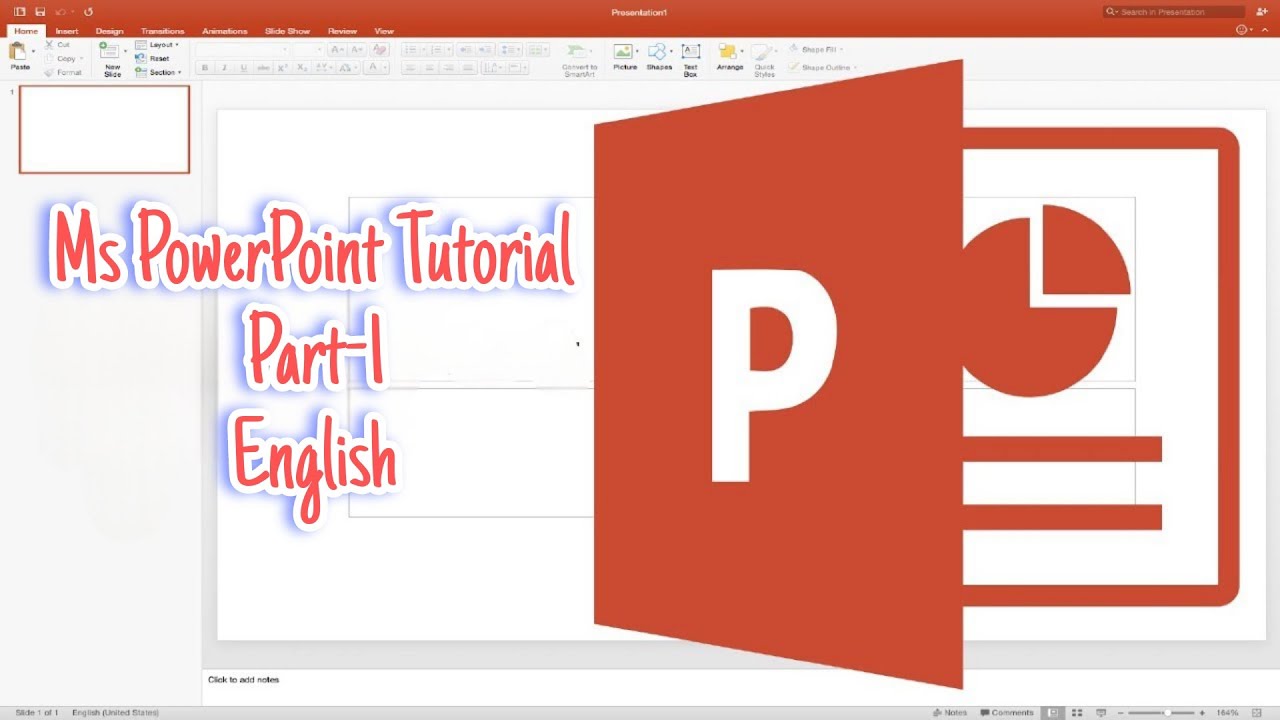Justify text alignment
Screen dimensions: 1280x720
[x=466, y=68]
